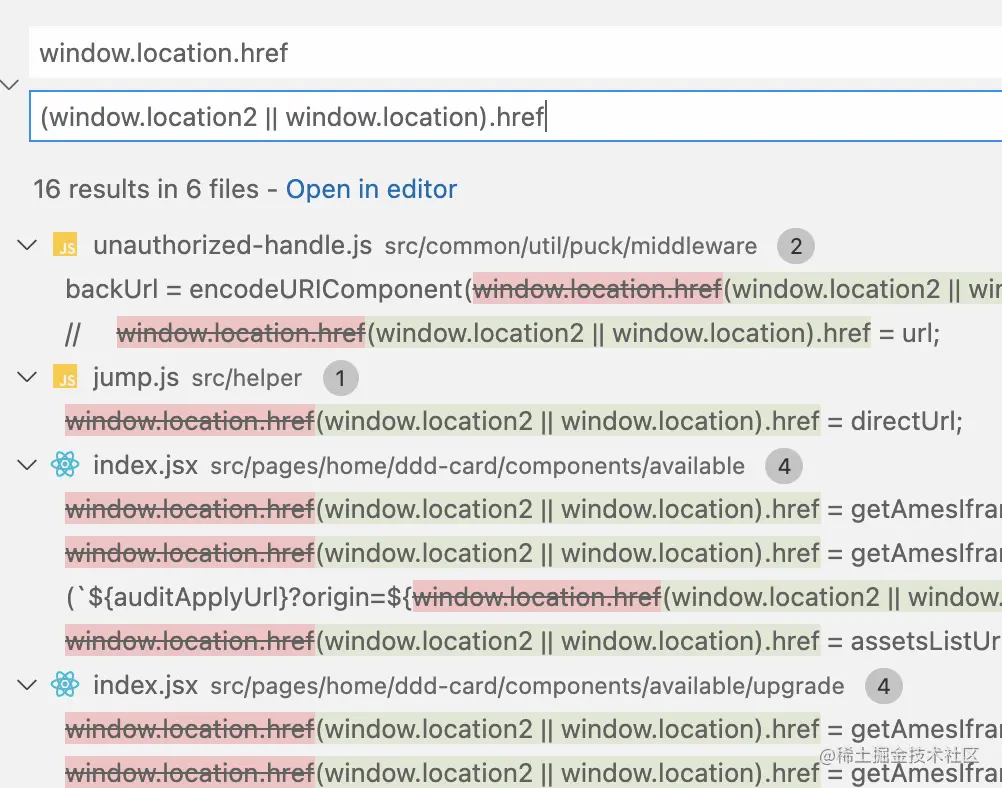Open the assetsListUrl match line
The image size is (1002, 788).
pos(534,641)
